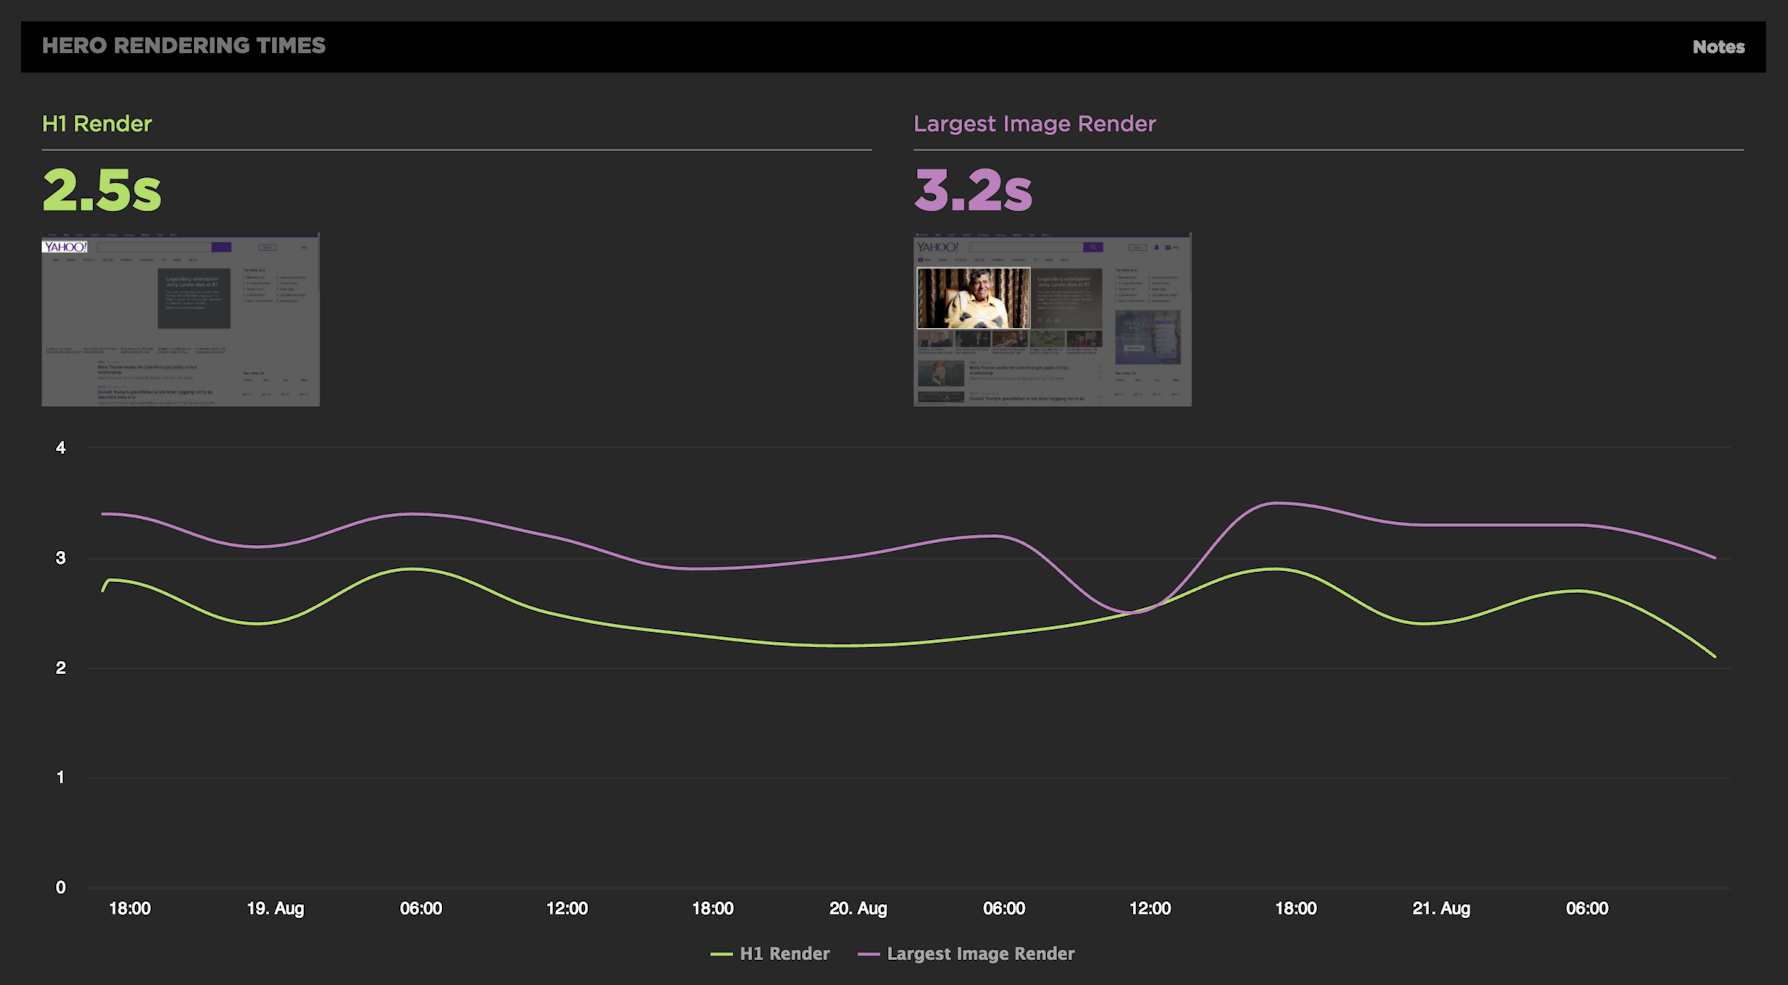Open the H1 Render Yahoo screenshot thumbnail

click(180, 318)
